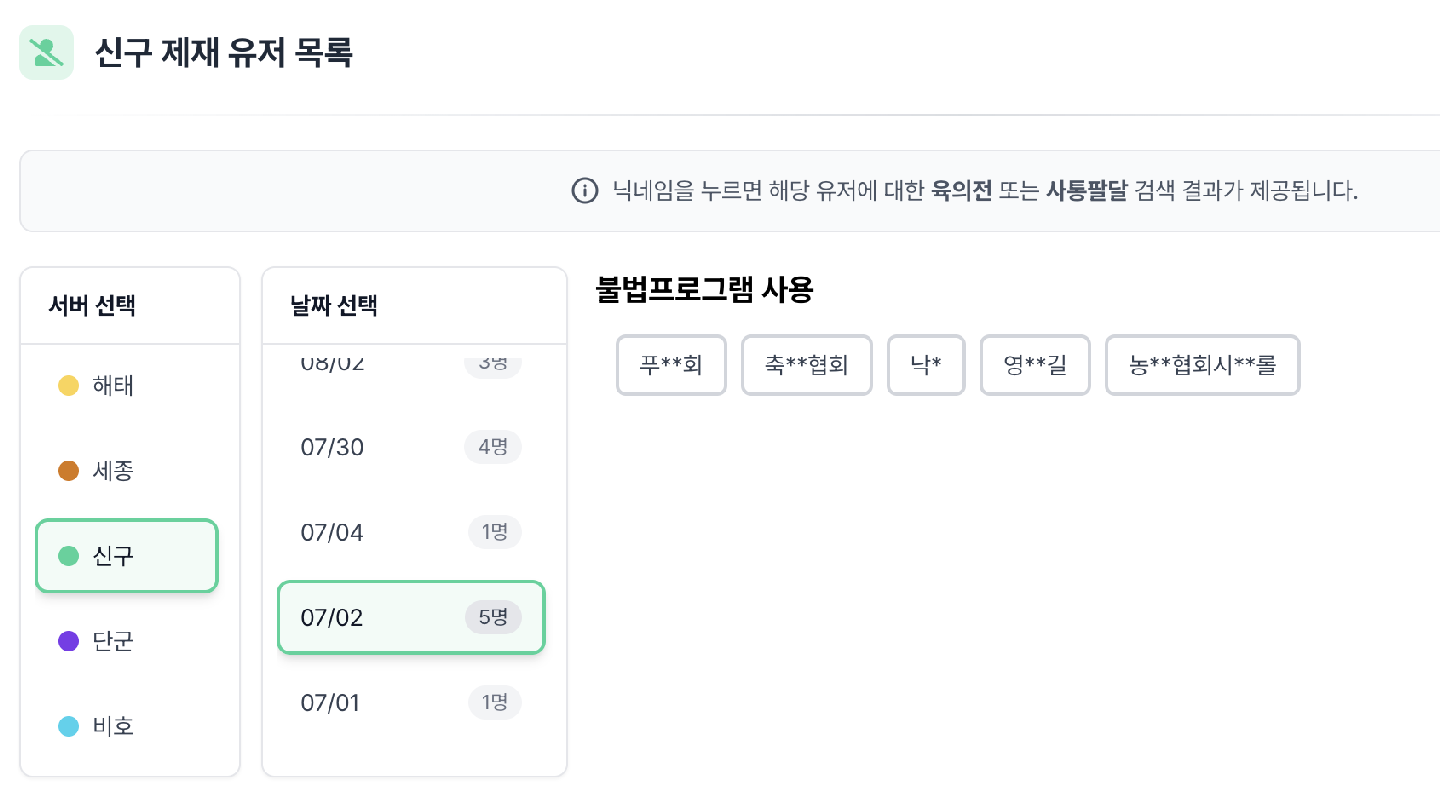Click nickname 농**협회시**롤
This screenshot has width=1440, height=794.
[x=1203, y=365]
